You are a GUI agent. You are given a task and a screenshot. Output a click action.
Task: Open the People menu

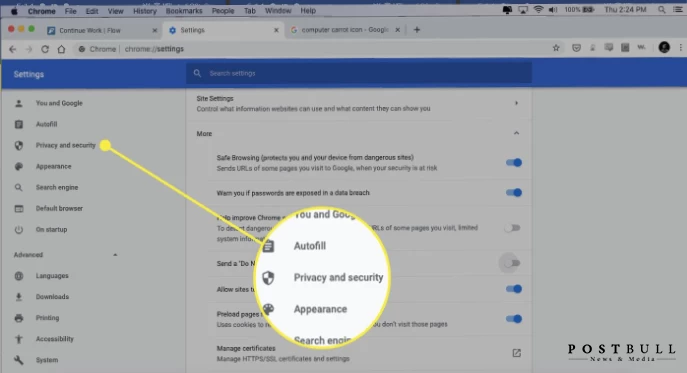click(223, 11)
